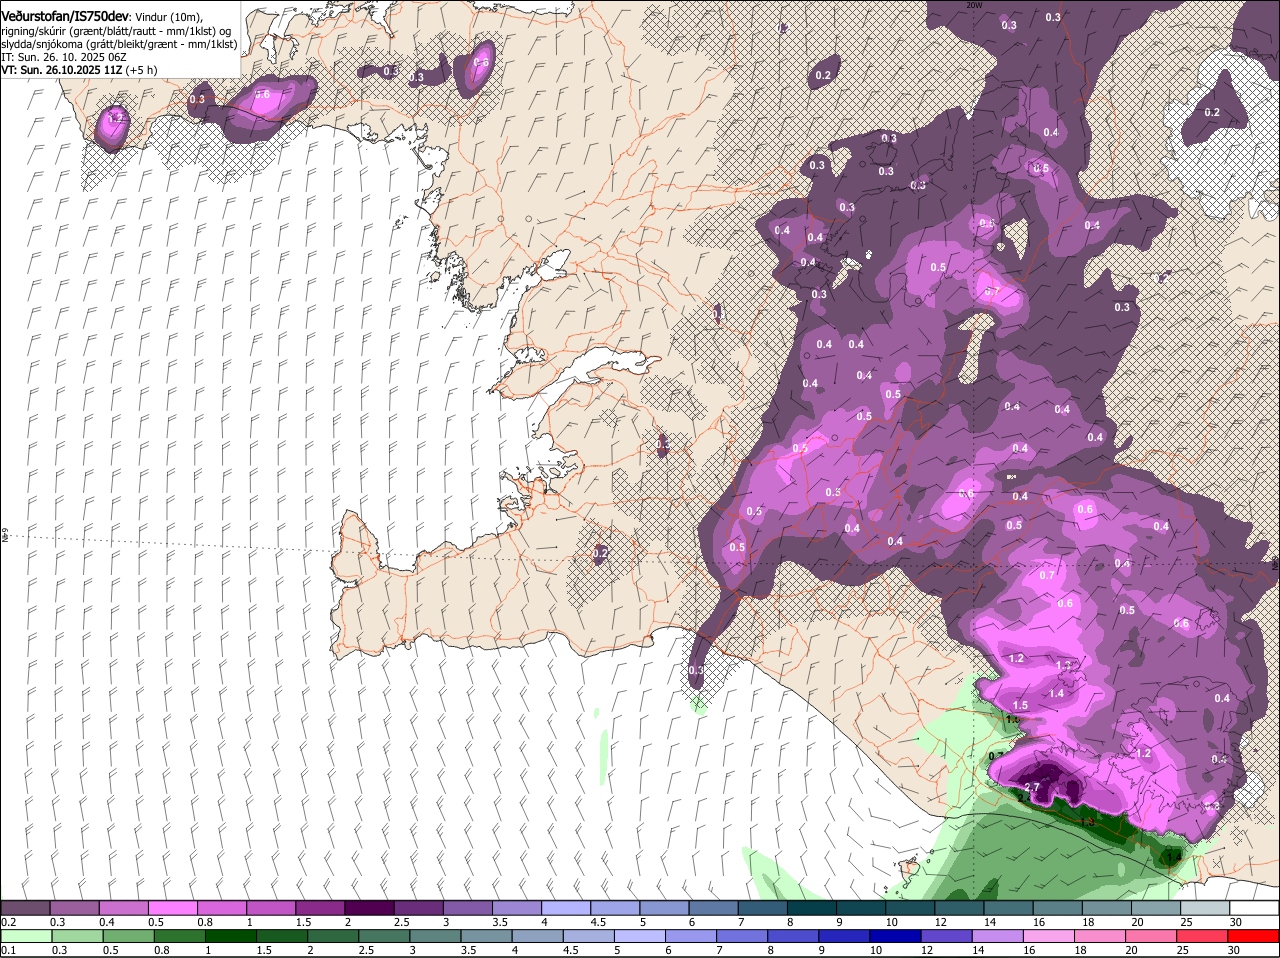Select the bright red lower swatch at 30
This screenshot has height=958, width=1280.
tap(1252, 936)
